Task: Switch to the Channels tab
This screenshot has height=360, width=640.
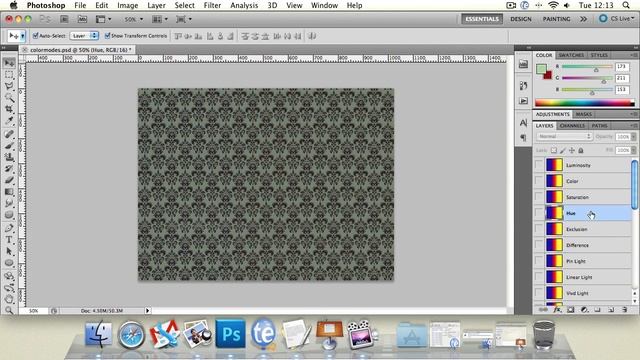Action: 572,126
